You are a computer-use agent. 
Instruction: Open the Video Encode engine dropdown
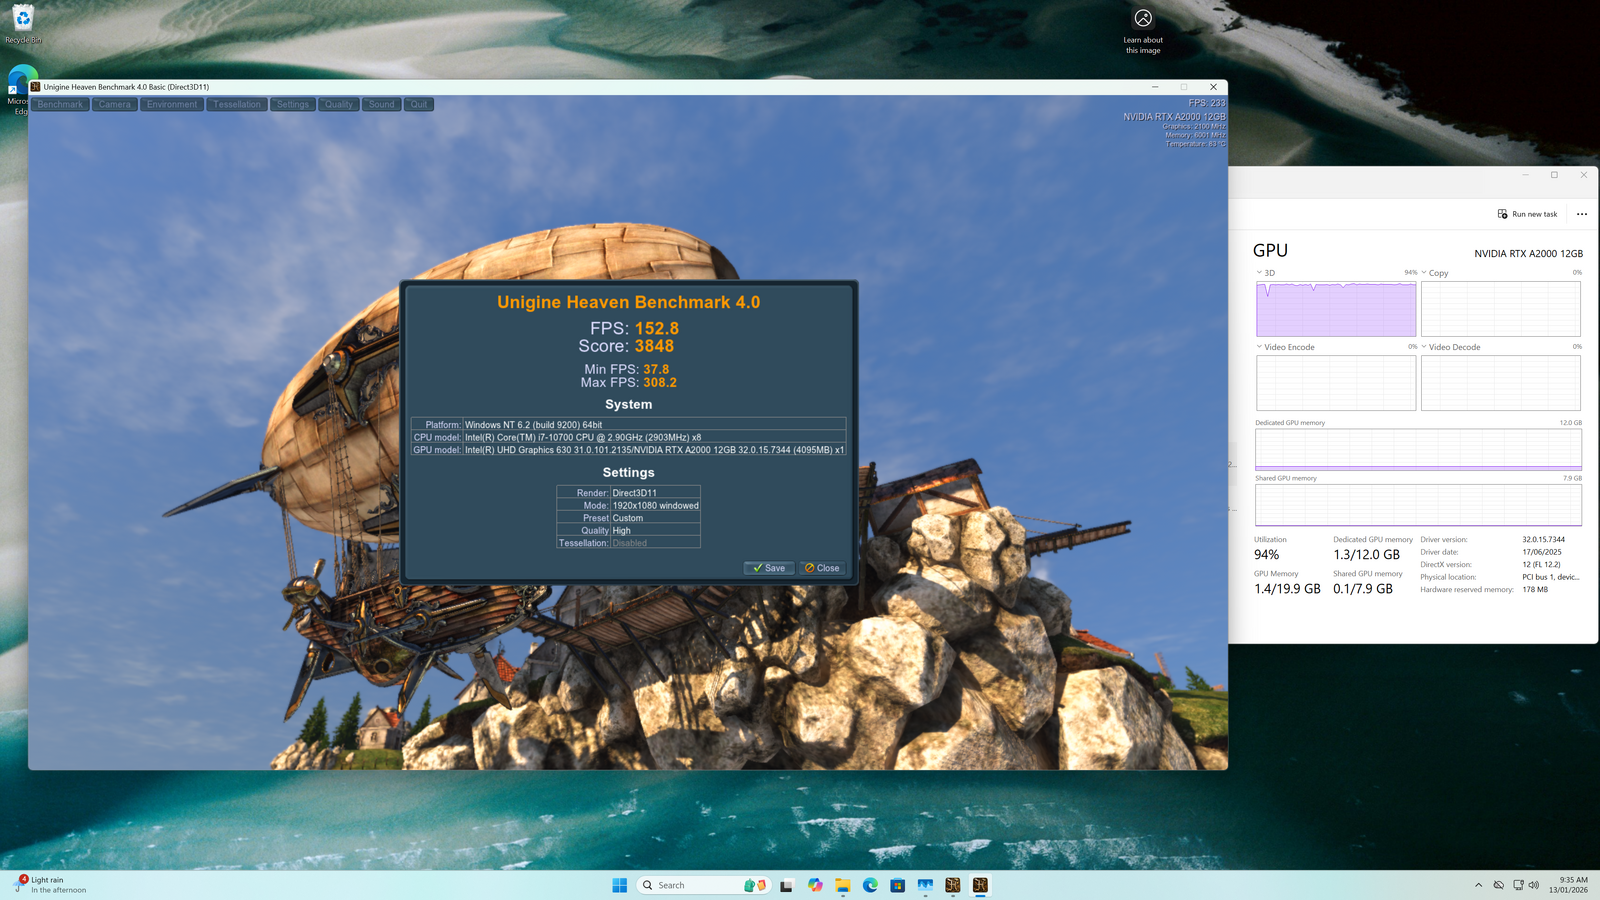point(1260,347)
